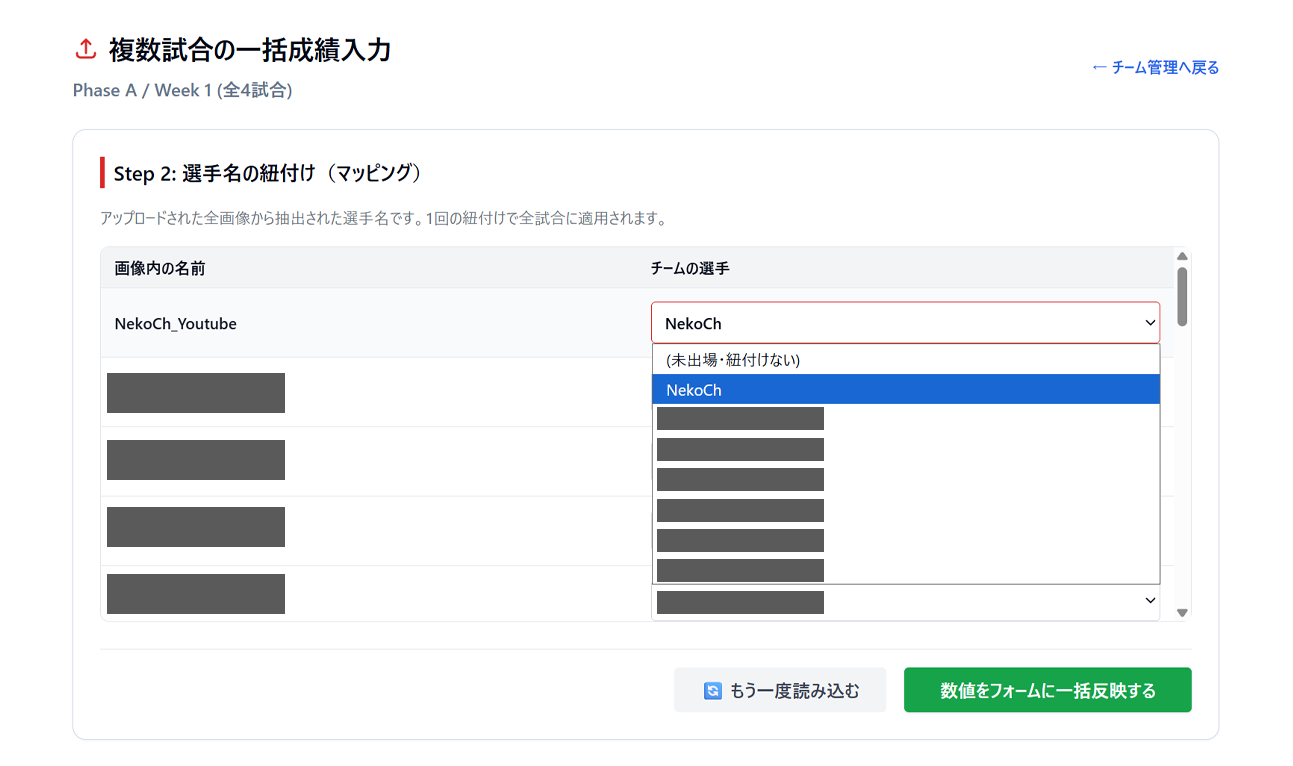Click the もう一度読み込む button
This screenshot has height=766, width=1293.
click(x=780, y=690)
